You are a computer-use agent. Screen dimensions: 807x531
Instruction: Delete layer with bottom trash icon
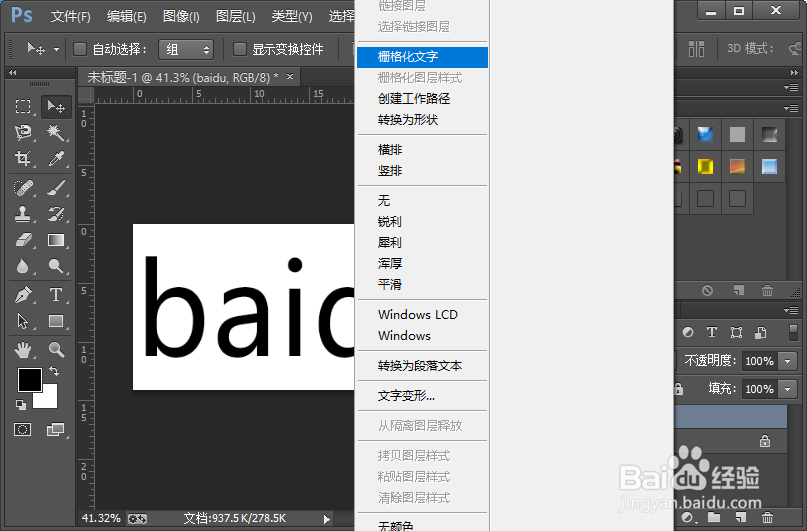(x=767, y=517)
